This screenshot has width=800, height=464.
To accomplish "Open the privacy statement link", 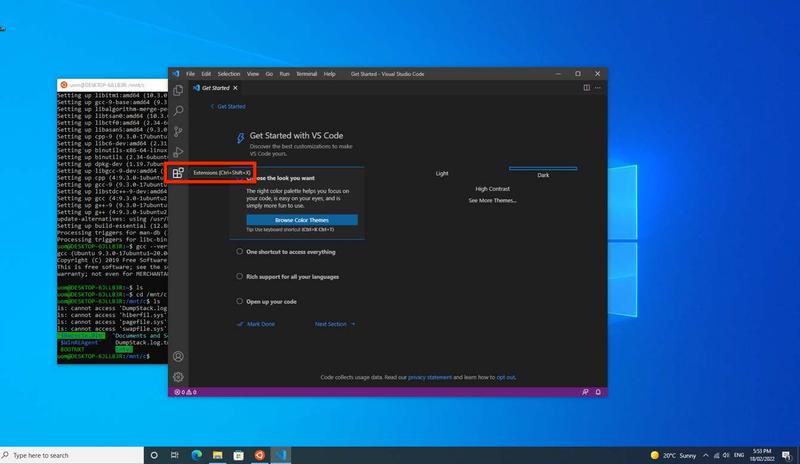I will pos(430,377).
